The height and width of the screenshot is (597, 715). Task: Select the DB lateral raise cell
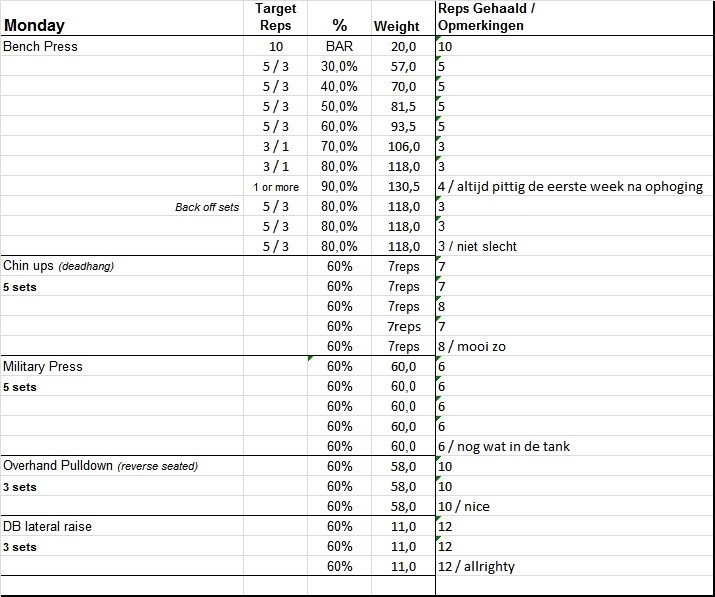(48, 526)
